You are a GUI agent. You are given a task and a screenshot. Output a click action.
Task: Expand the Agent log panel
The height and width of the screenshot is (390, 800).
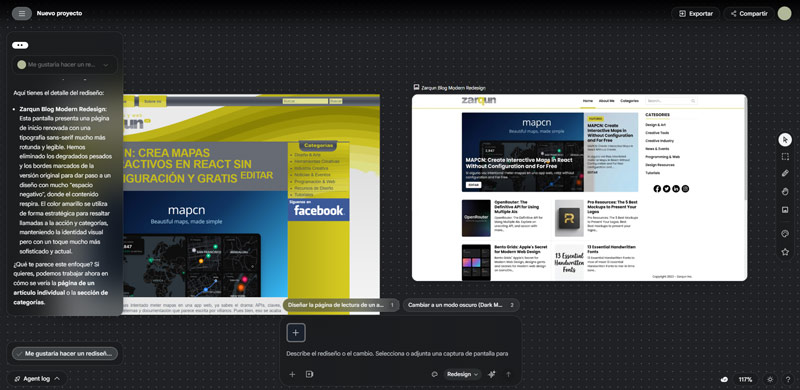[37, 379]
